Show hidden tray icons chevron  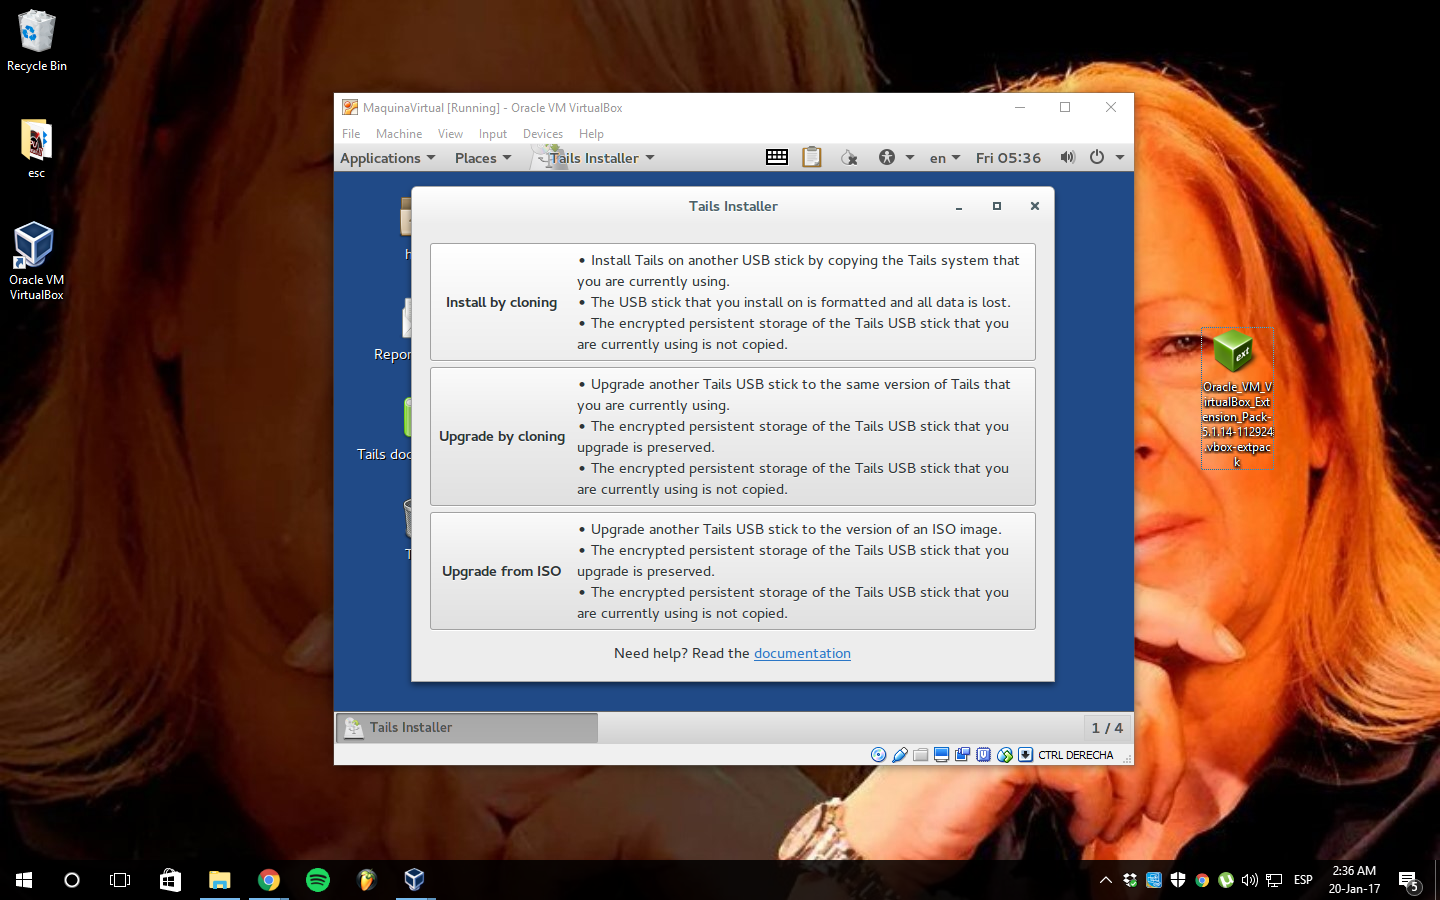click(1105, 880)
